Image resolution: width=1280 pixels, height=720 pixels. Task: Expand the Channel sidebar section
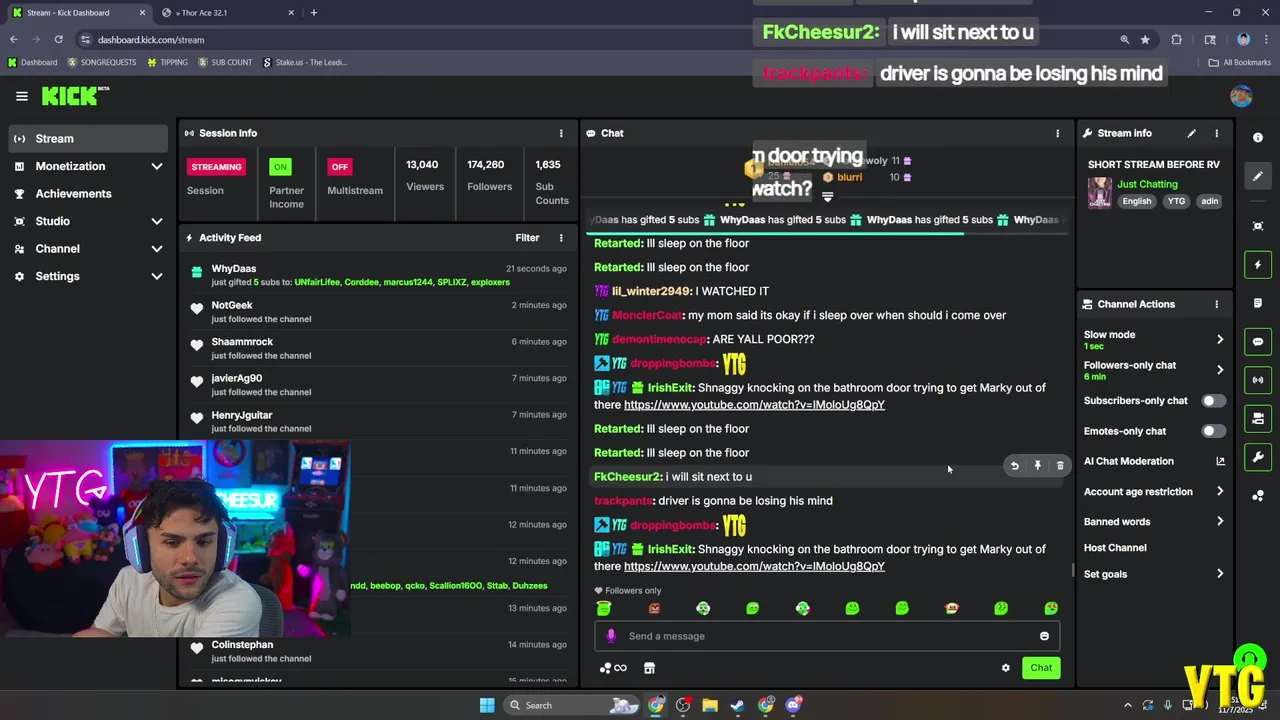tap(157, 249)
